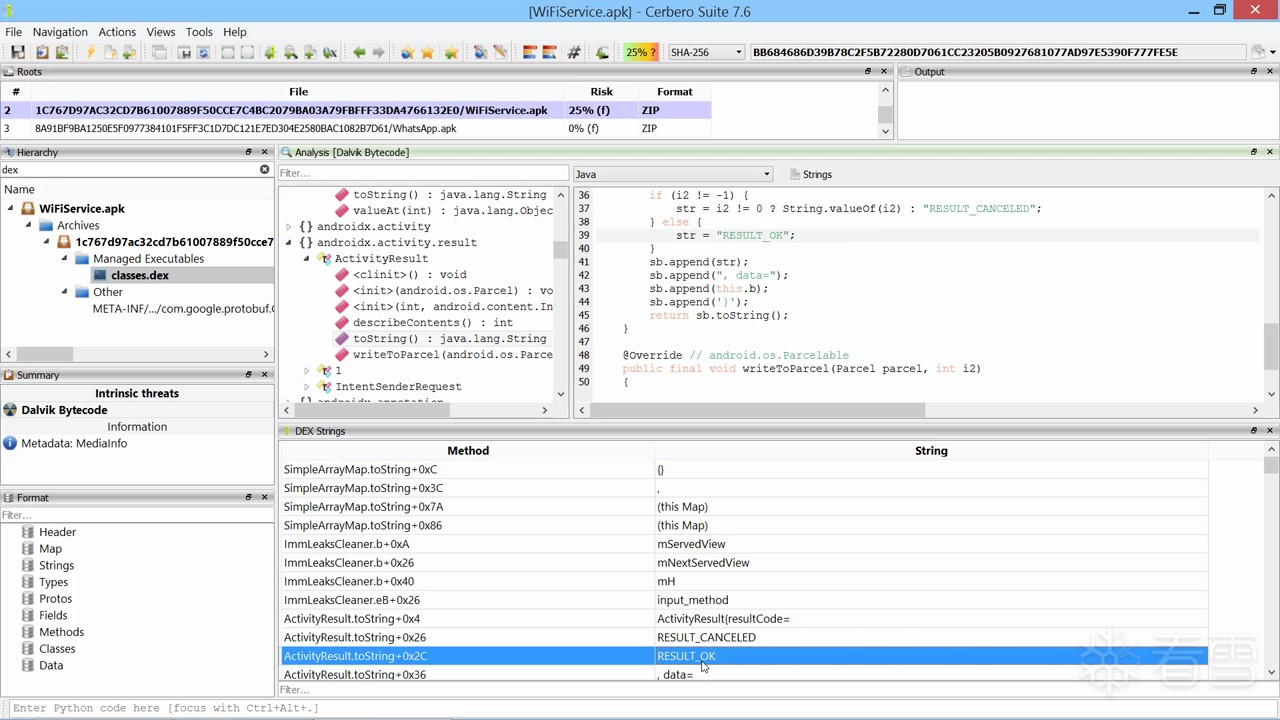The image size is (1280, 720).
Task: Select Methods in the Format list
Action: tap(61, 632)
